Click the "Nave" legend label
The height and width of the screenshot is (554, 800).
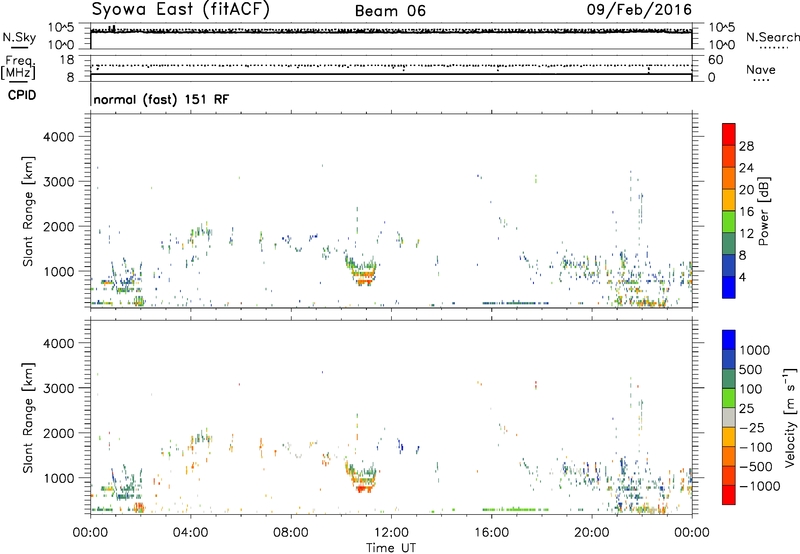pos(760,69)
